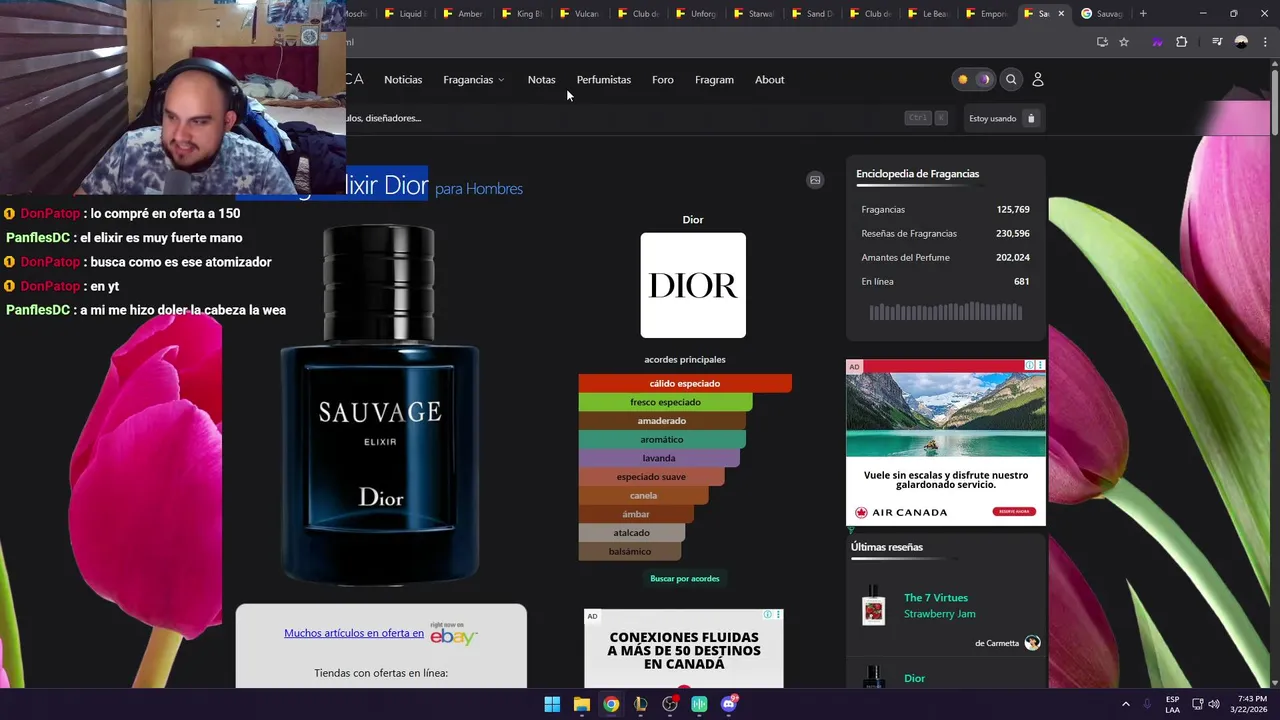The height and width of the screenshot is (720, 1280).
Task: Switch to the Vulcan tab
Action: tap(580, 13)
